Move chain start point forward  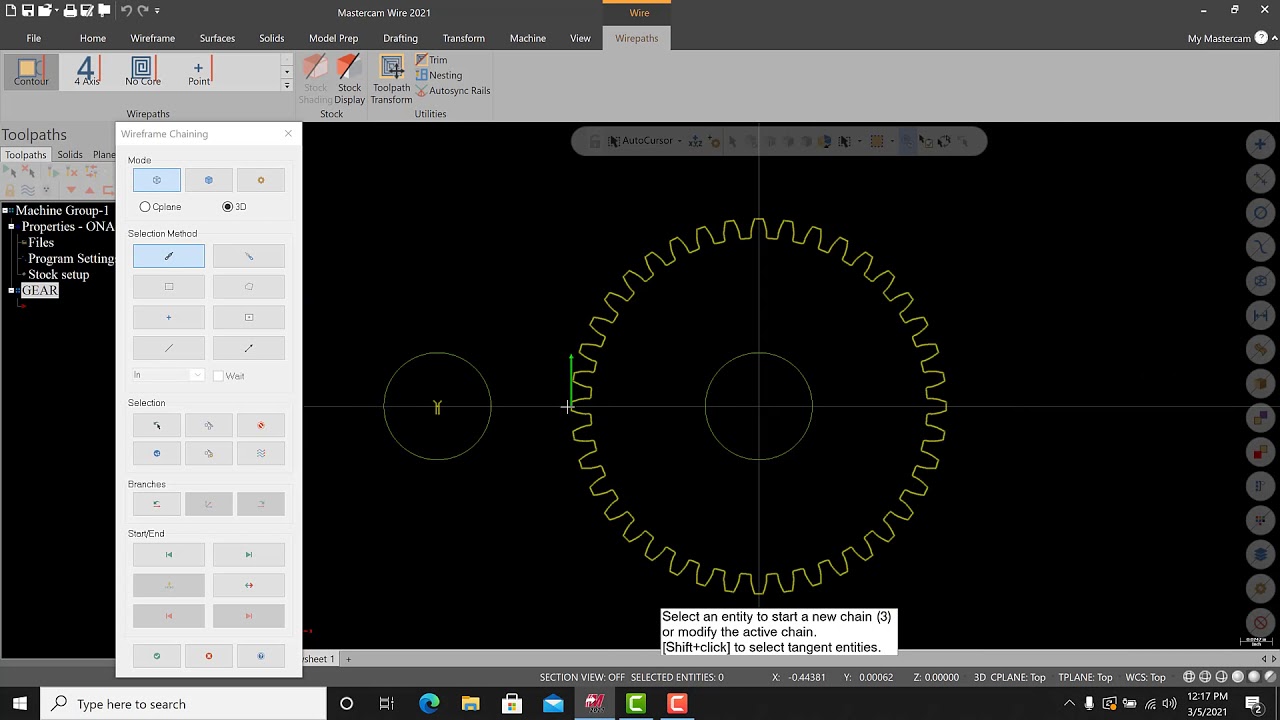click(x=249, y=555)
